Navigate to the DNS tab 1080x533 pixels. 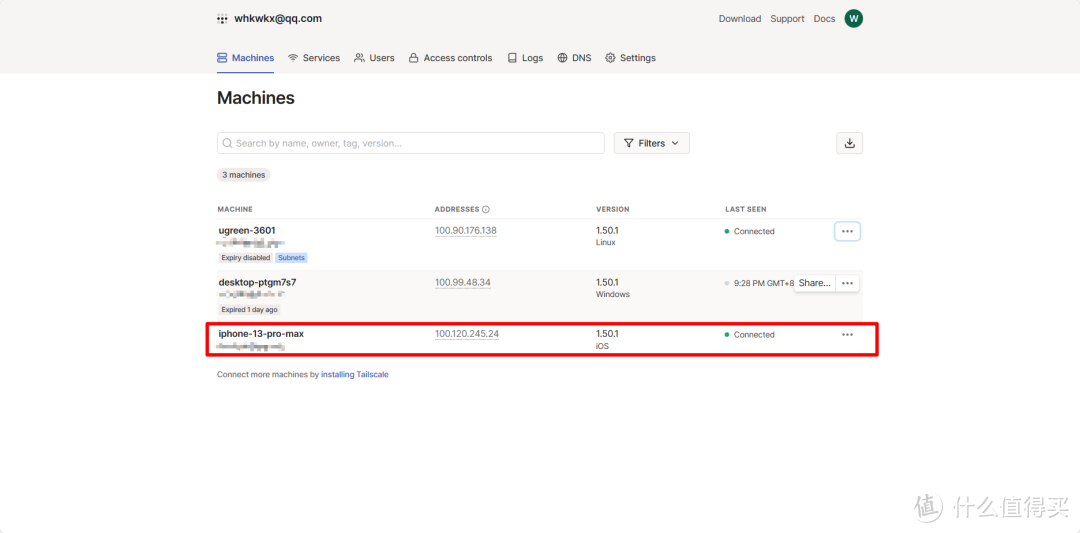(x=574, y=58)
